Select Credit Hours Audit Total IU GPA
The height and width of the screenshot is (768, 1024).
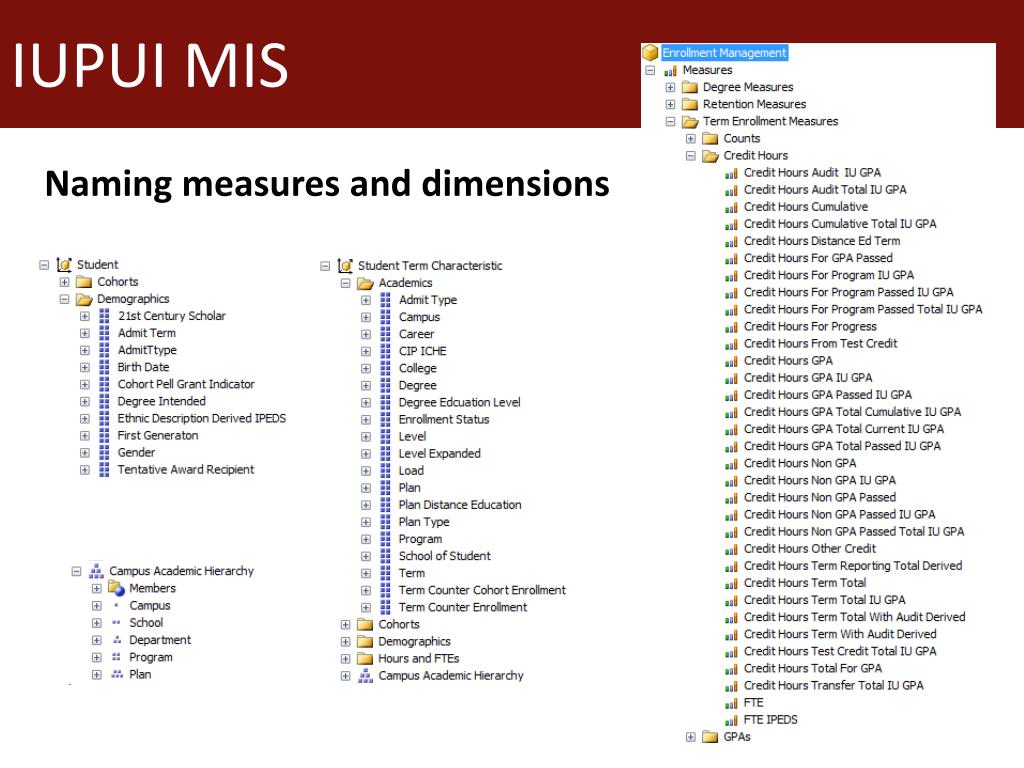825,190
